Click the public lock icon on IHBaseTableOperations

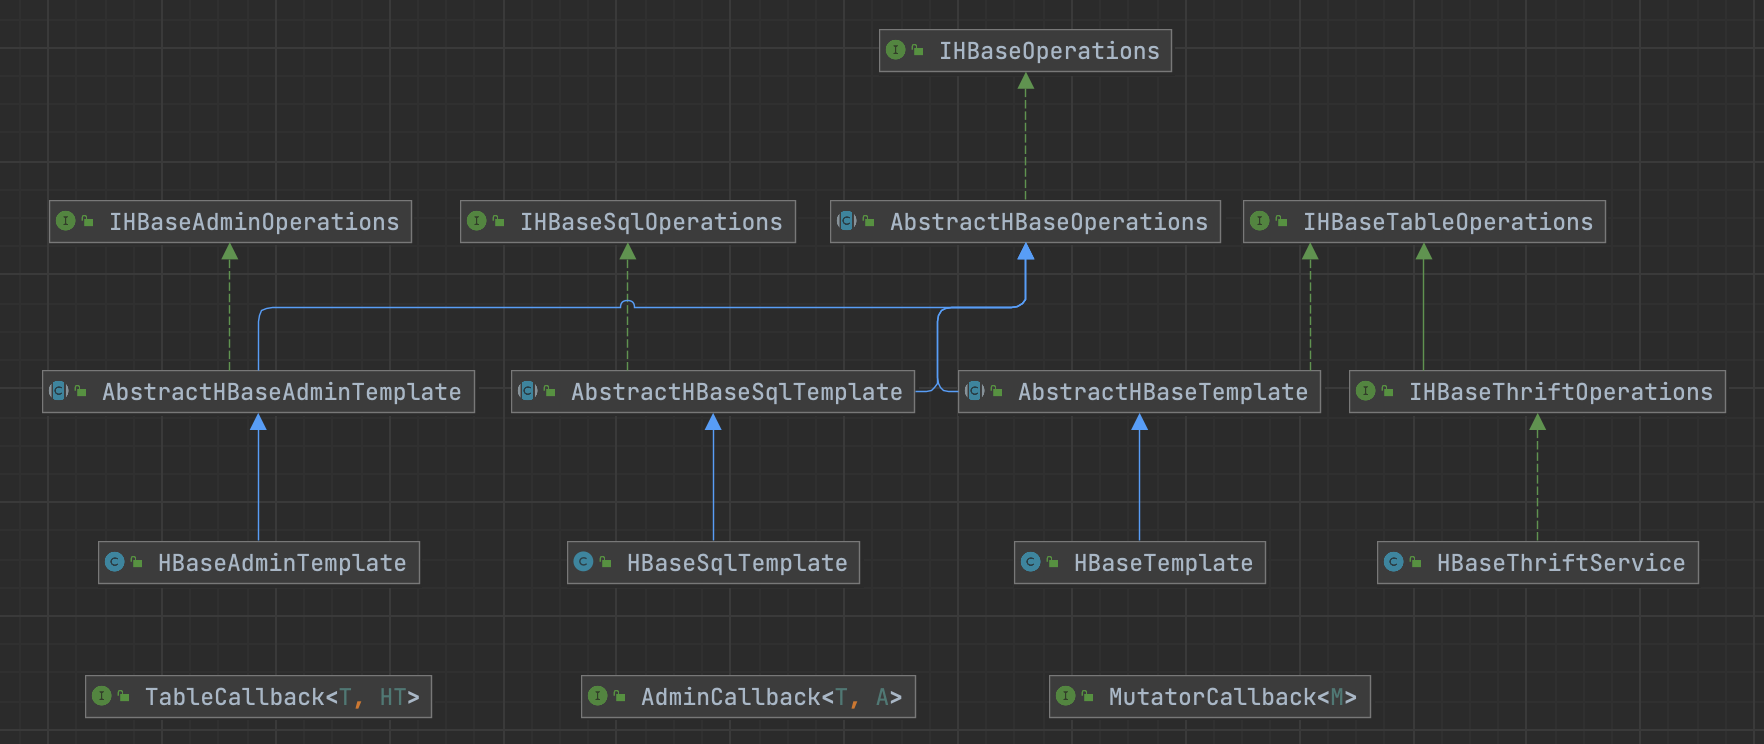tap(1281, 221)
